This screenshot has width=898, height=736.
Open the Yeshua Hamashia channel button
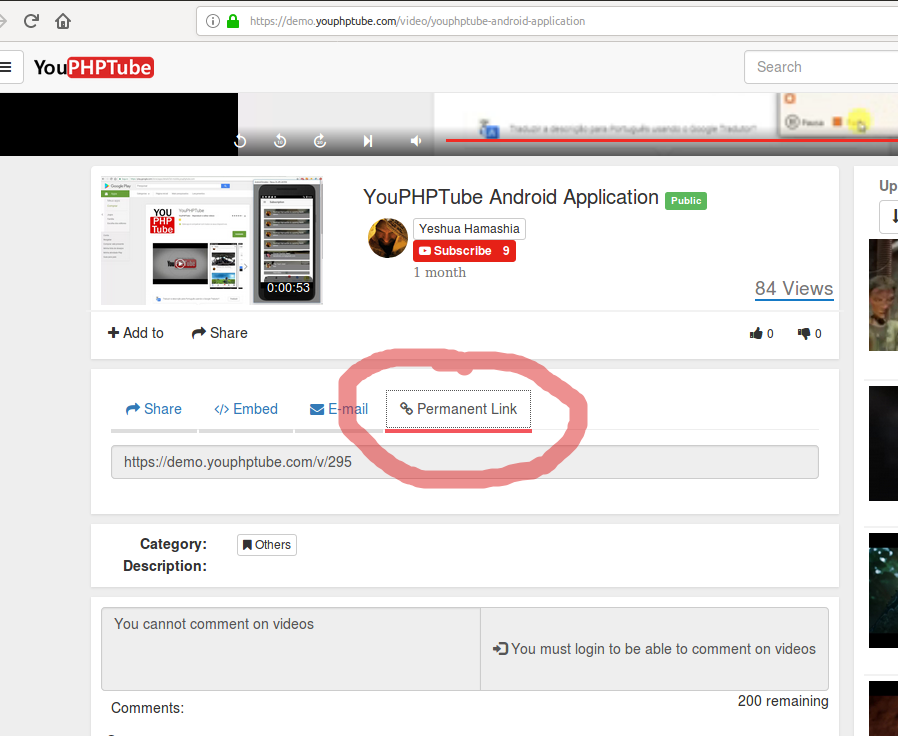(469, 229)
